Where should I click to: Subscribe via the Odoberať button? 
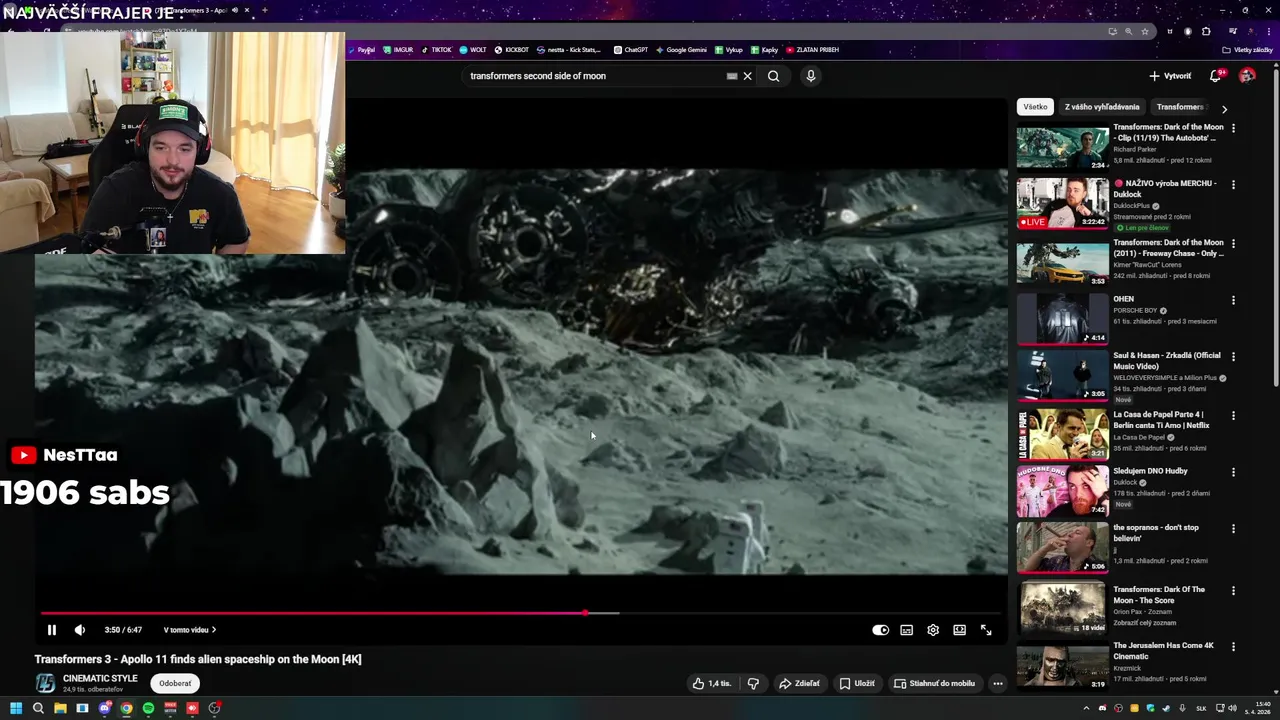pos(175,684)
